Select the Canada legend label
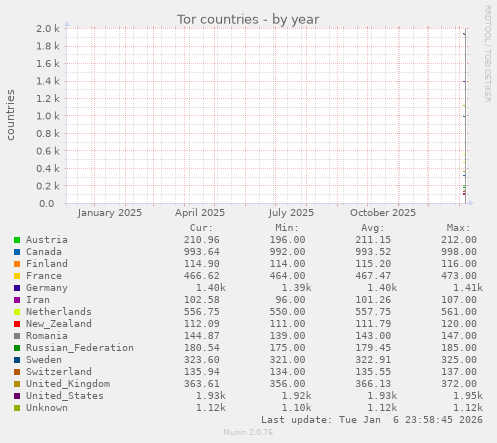This screenshot has width=497, height=443. pyautogui.click(x=44, y=252)
